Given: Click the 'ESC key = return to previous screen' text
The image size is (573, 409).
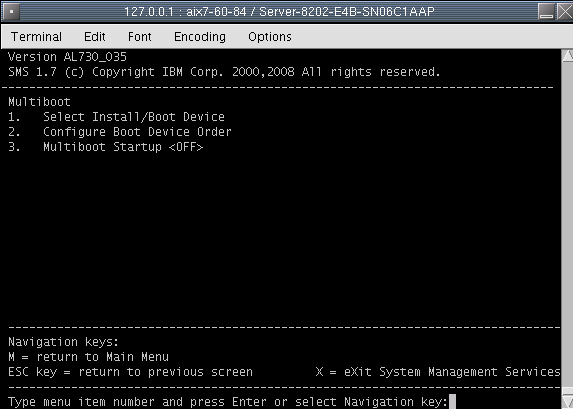Looking at the screenshot, I should click(x=130, y=372).
